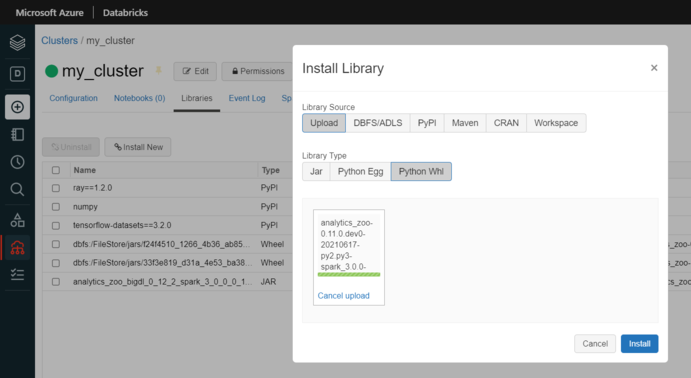
Task: Select Upload as library source
Action: (324, 123)
